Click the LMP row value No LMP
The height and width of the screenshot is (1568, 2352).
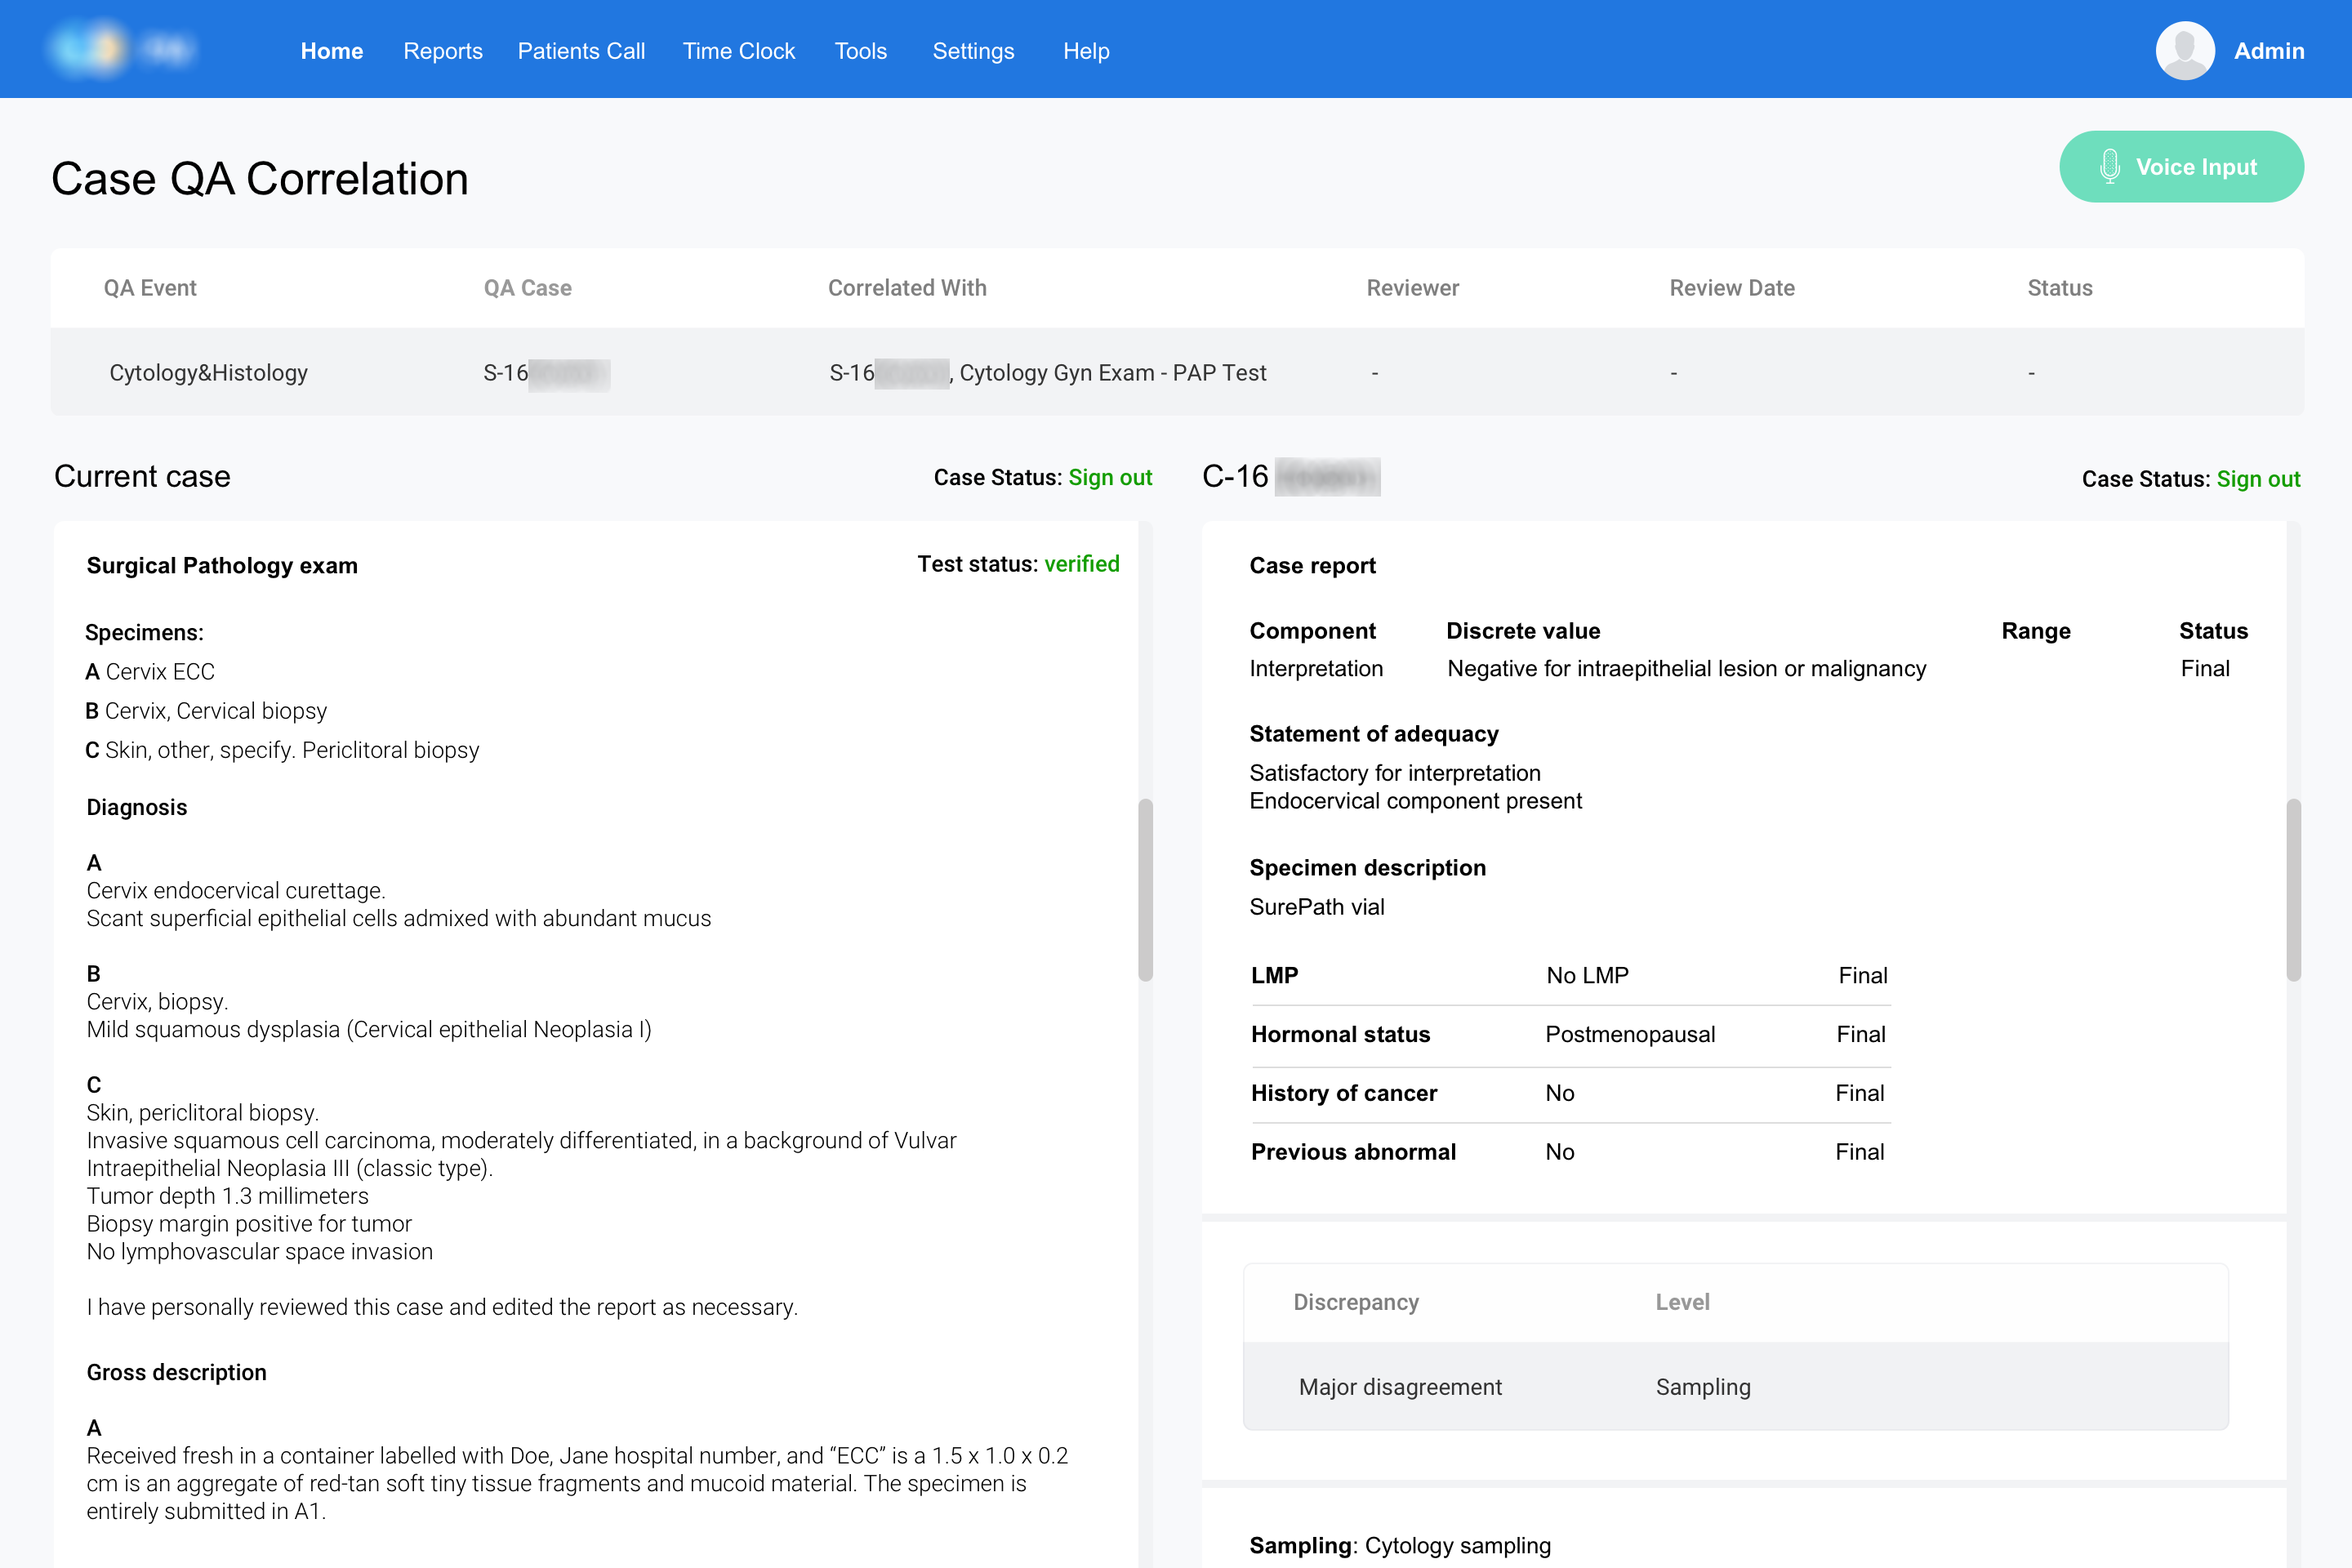(x=1587, y=976)
